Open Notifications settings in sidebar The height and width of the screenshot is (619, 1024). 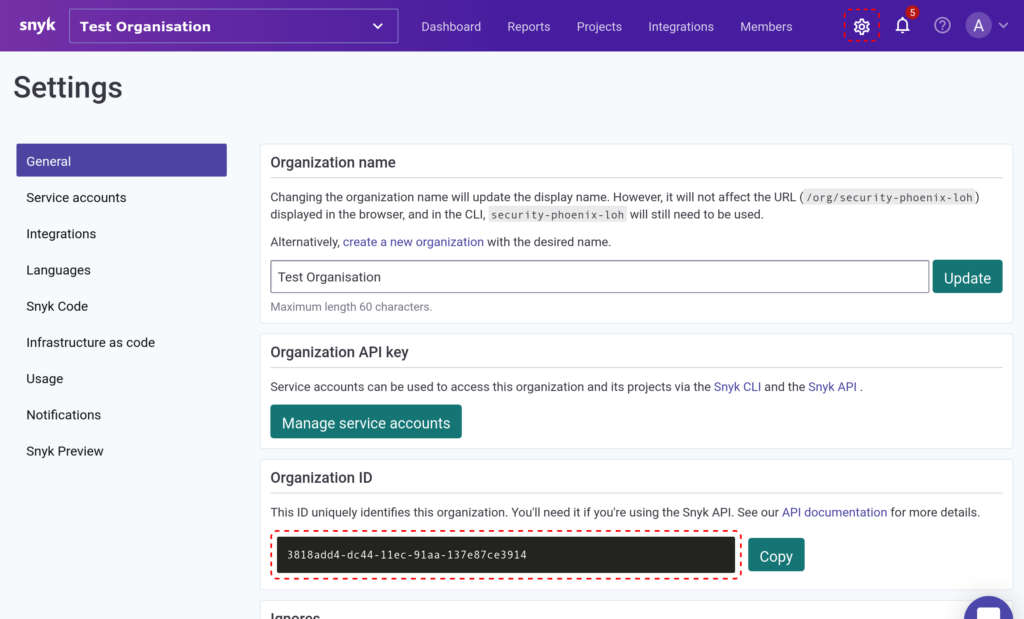point(63,415)
